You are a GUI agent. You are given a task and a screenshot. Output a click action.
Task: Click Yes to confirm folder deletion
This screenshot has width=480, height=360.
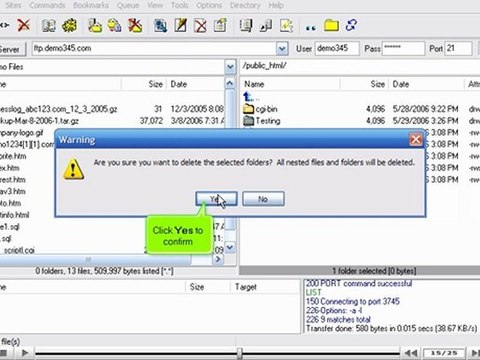point(216,199)
